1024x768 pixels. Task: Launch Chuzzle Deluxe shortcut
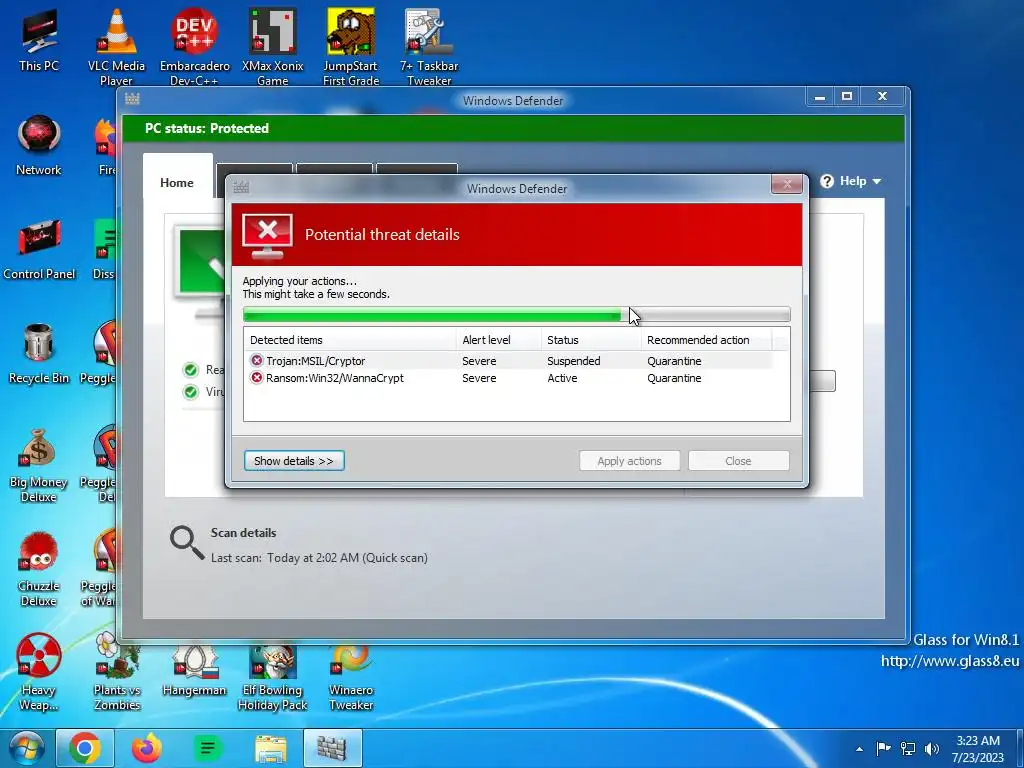[39, 569]
